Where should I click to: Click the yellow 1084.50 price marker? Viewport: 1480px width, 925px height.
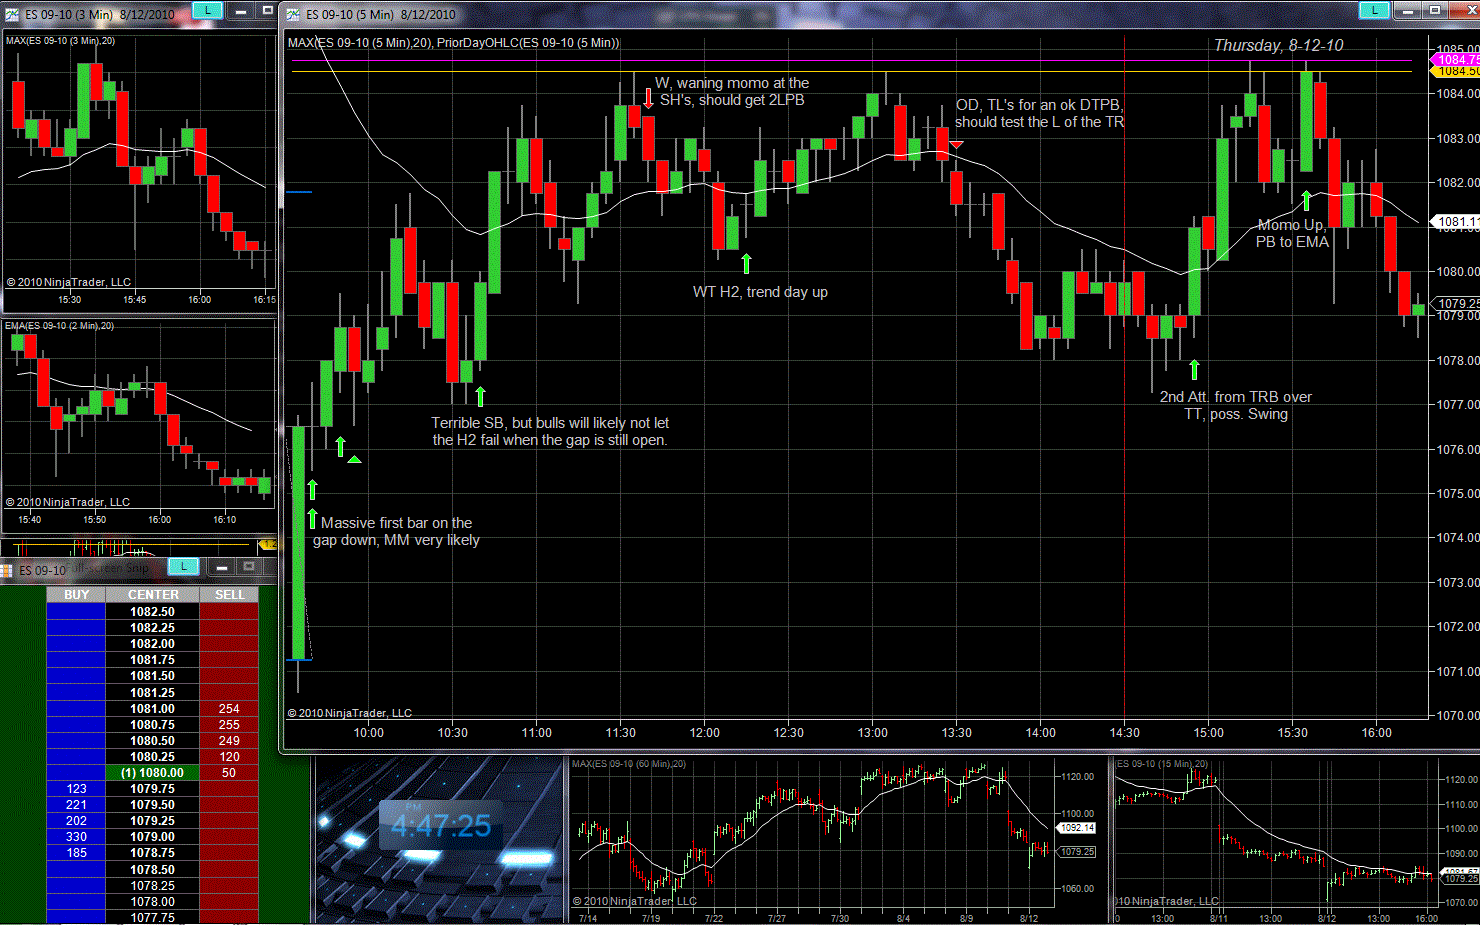tap(1458, 71)
